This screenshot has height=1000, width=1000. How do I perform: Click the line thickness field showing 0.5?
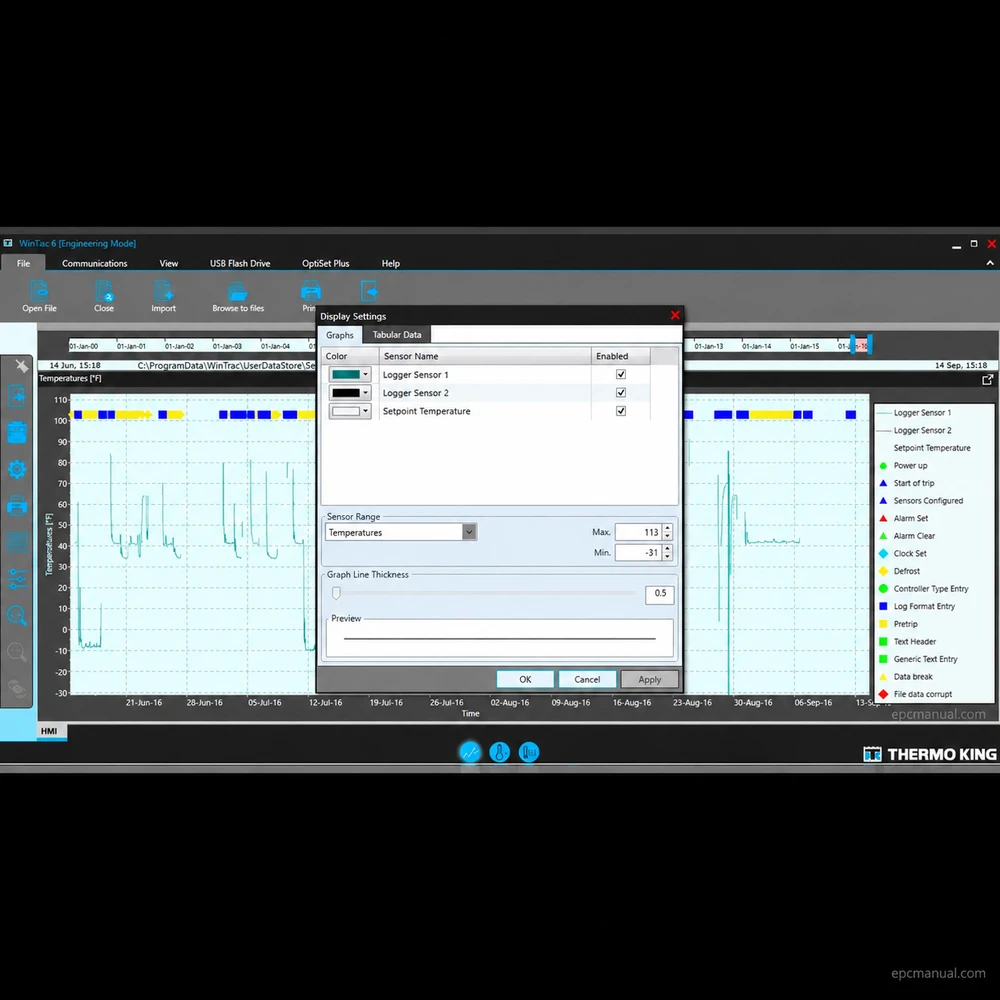pyautogui.click(x=659, y=594)
